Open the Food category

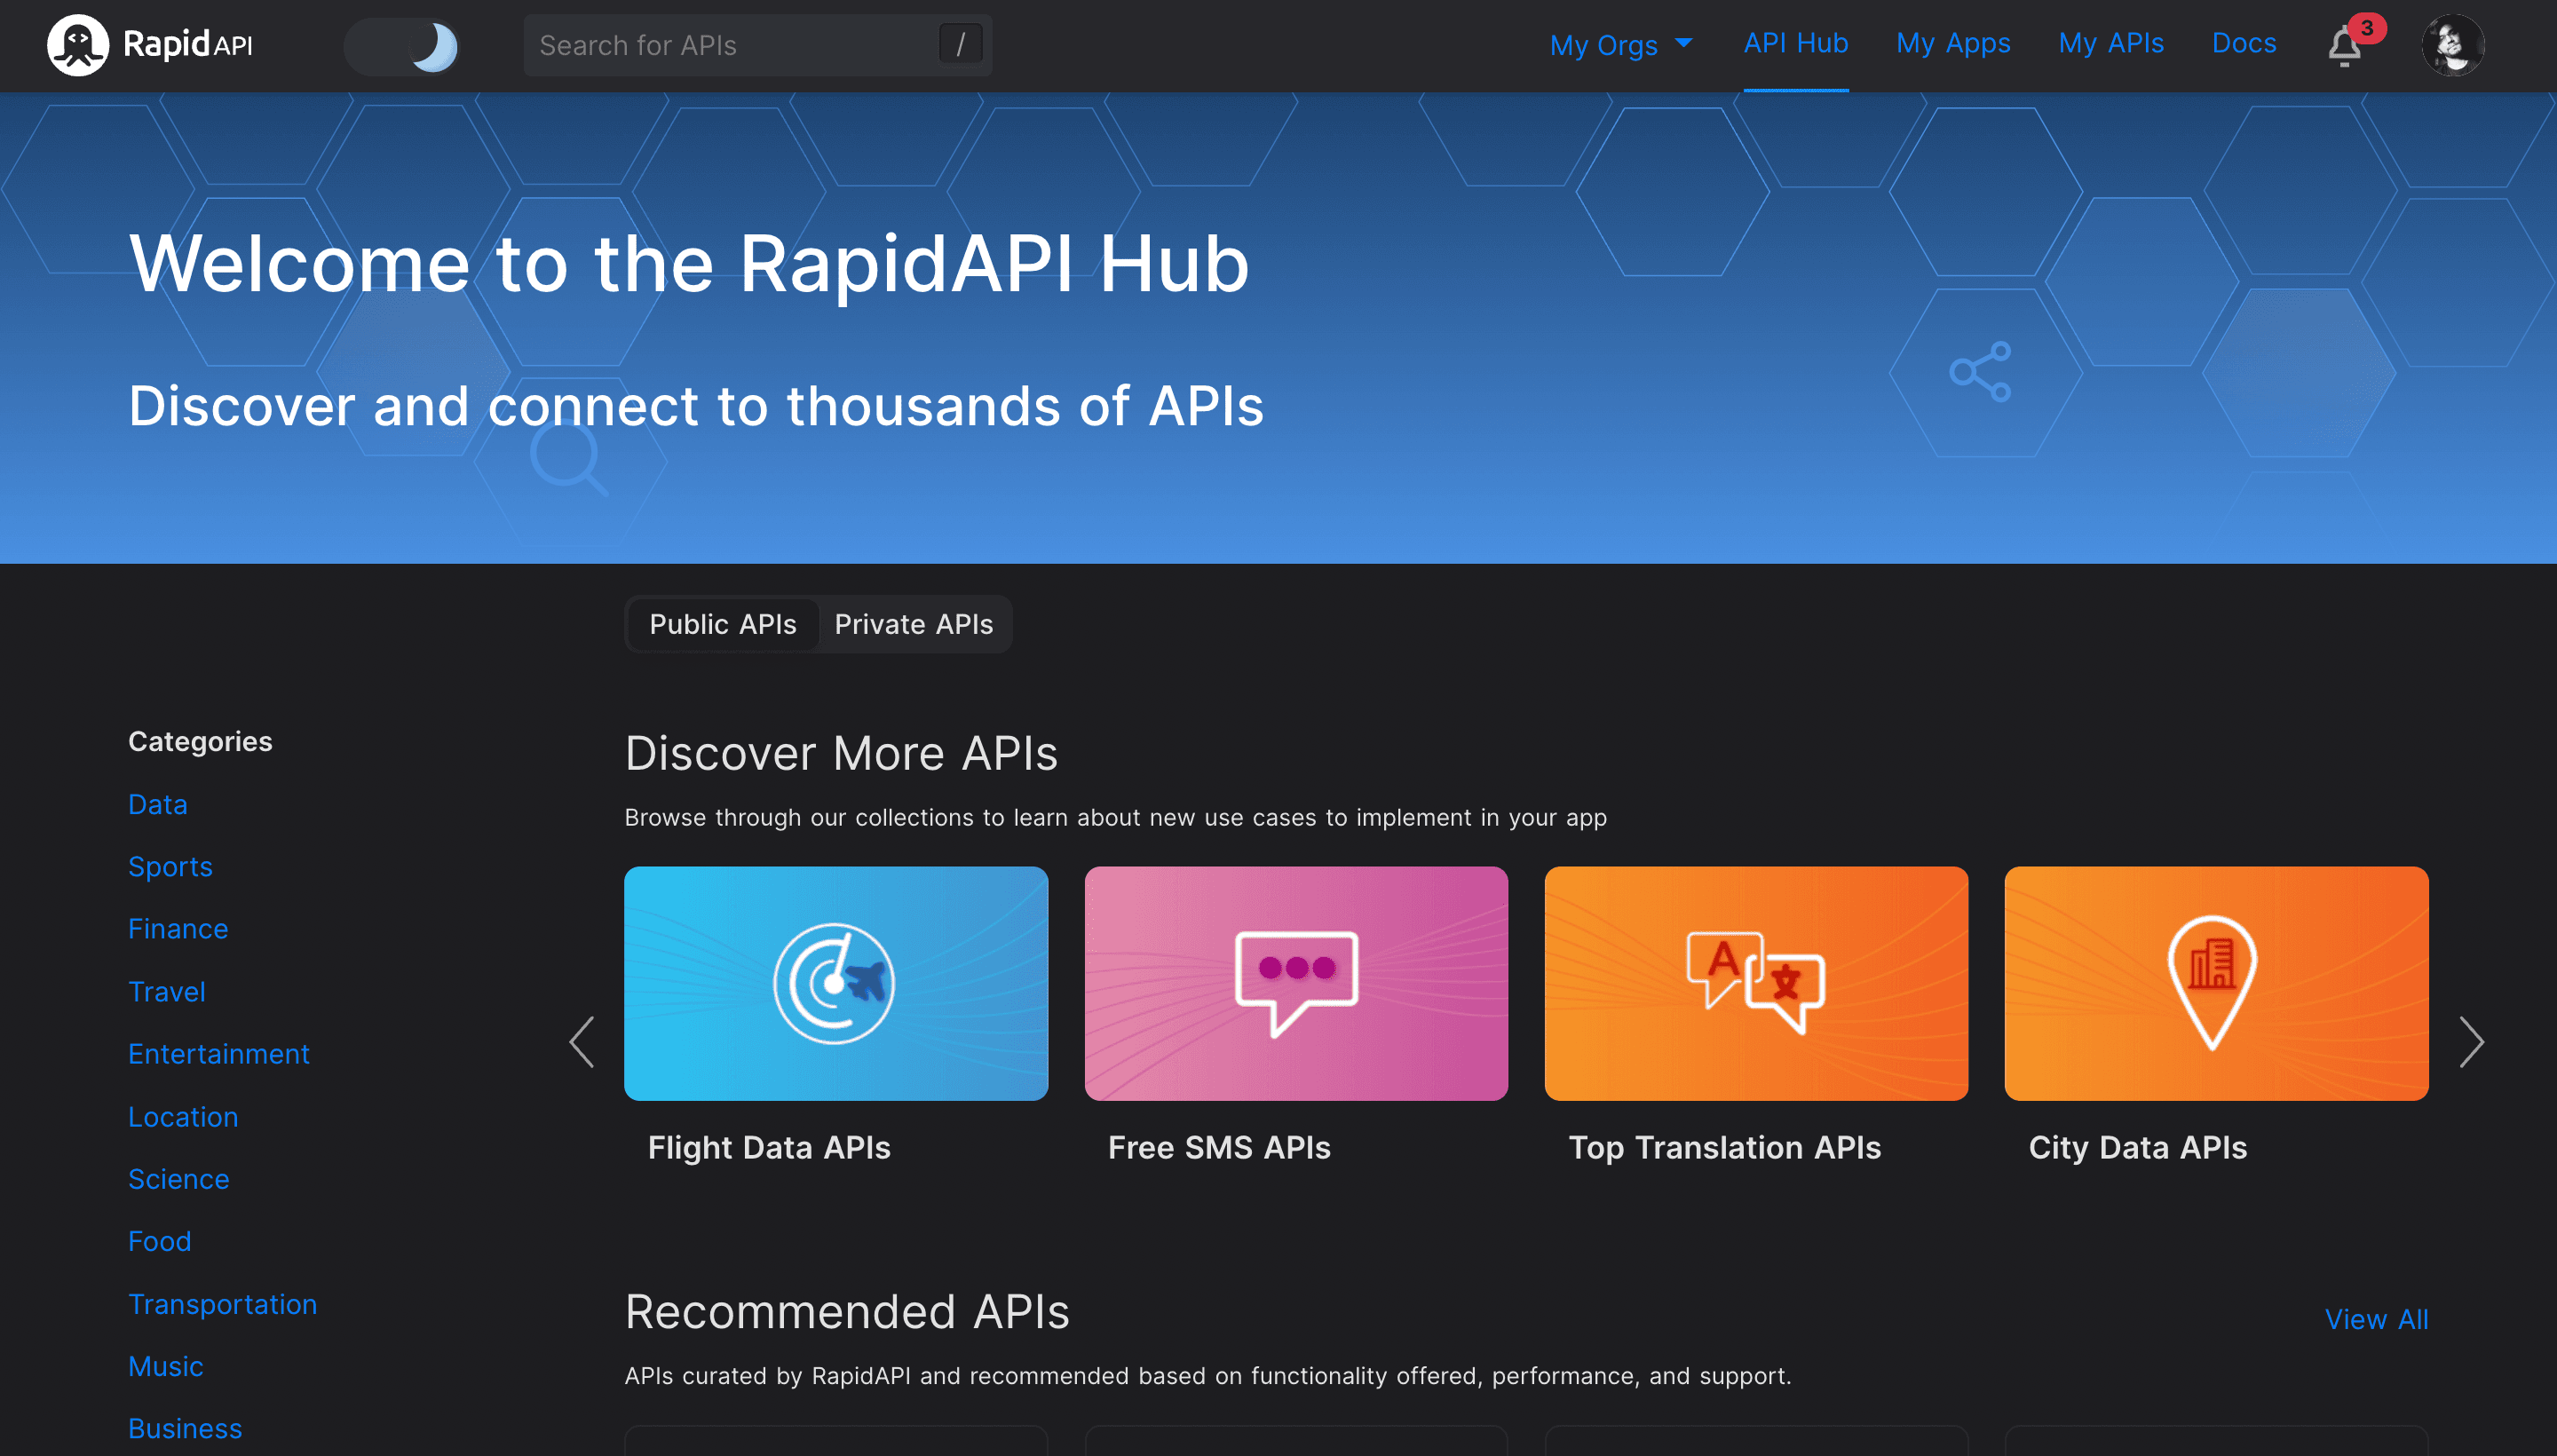click(x=160, y=1241)
